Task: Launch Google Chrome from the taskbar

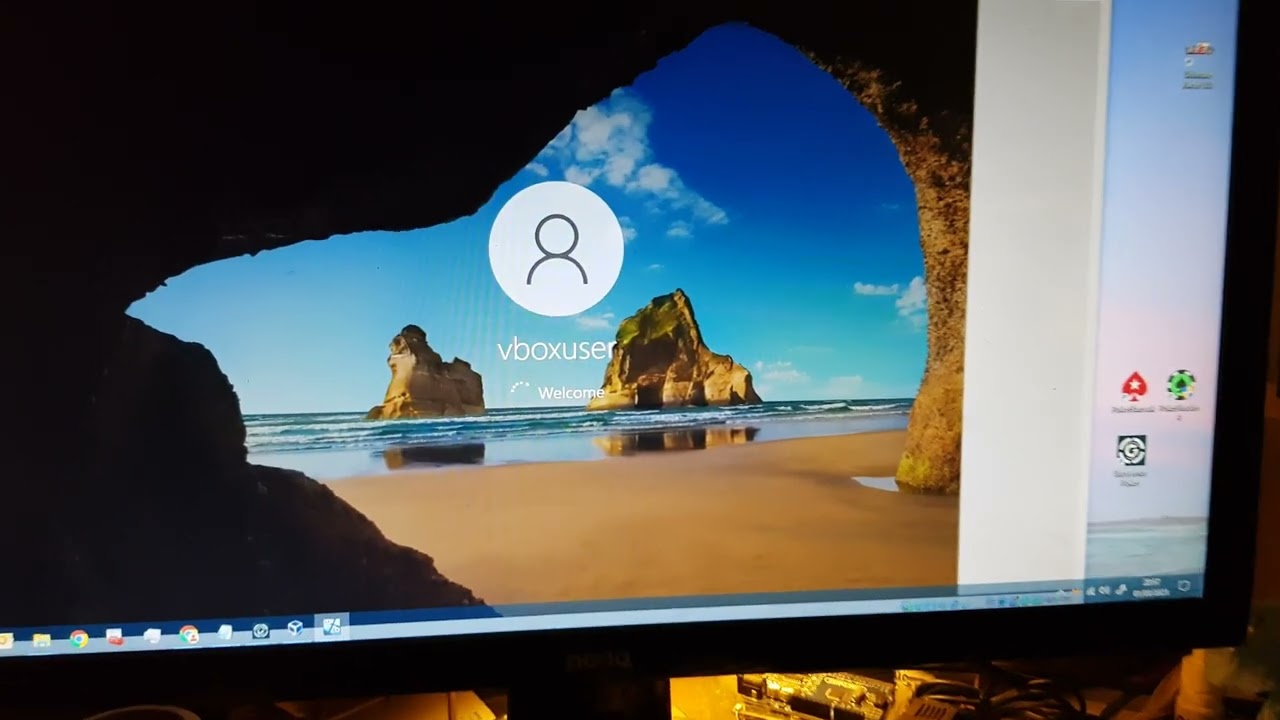Action: 78,638
